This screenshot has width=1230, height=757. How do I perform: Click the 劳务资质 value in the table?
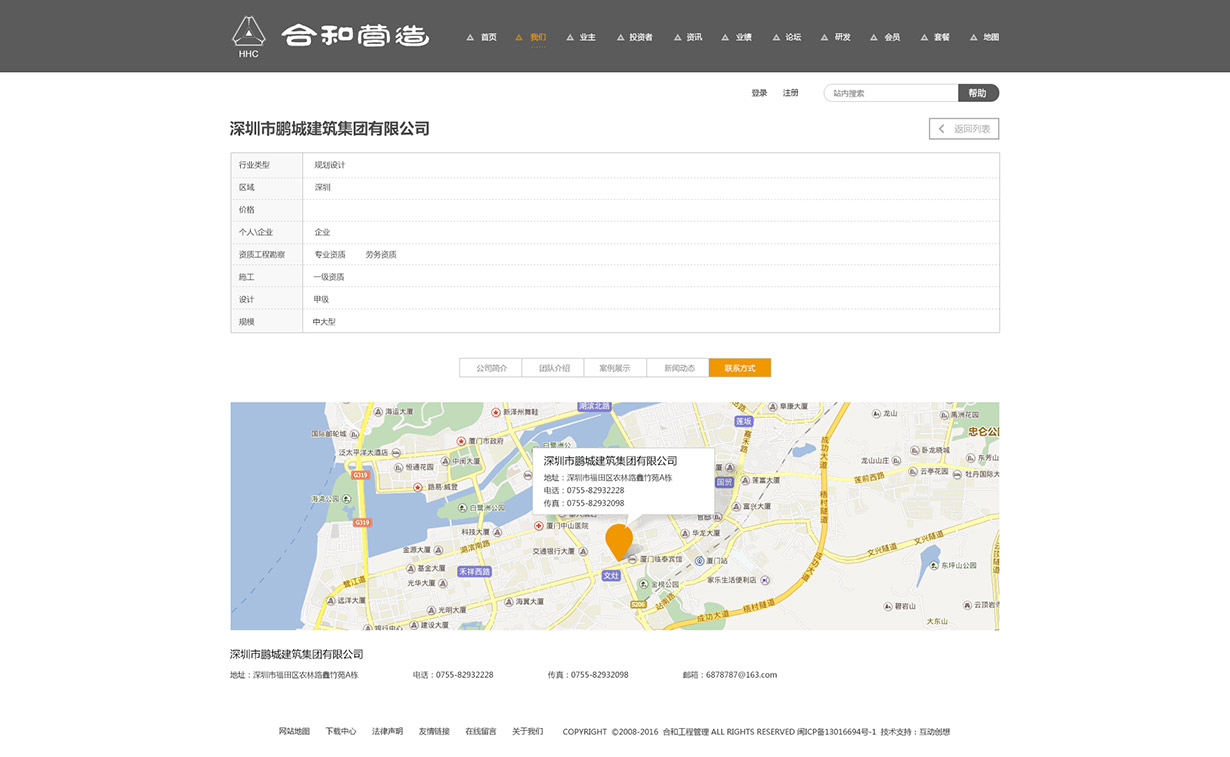[381, 255]
